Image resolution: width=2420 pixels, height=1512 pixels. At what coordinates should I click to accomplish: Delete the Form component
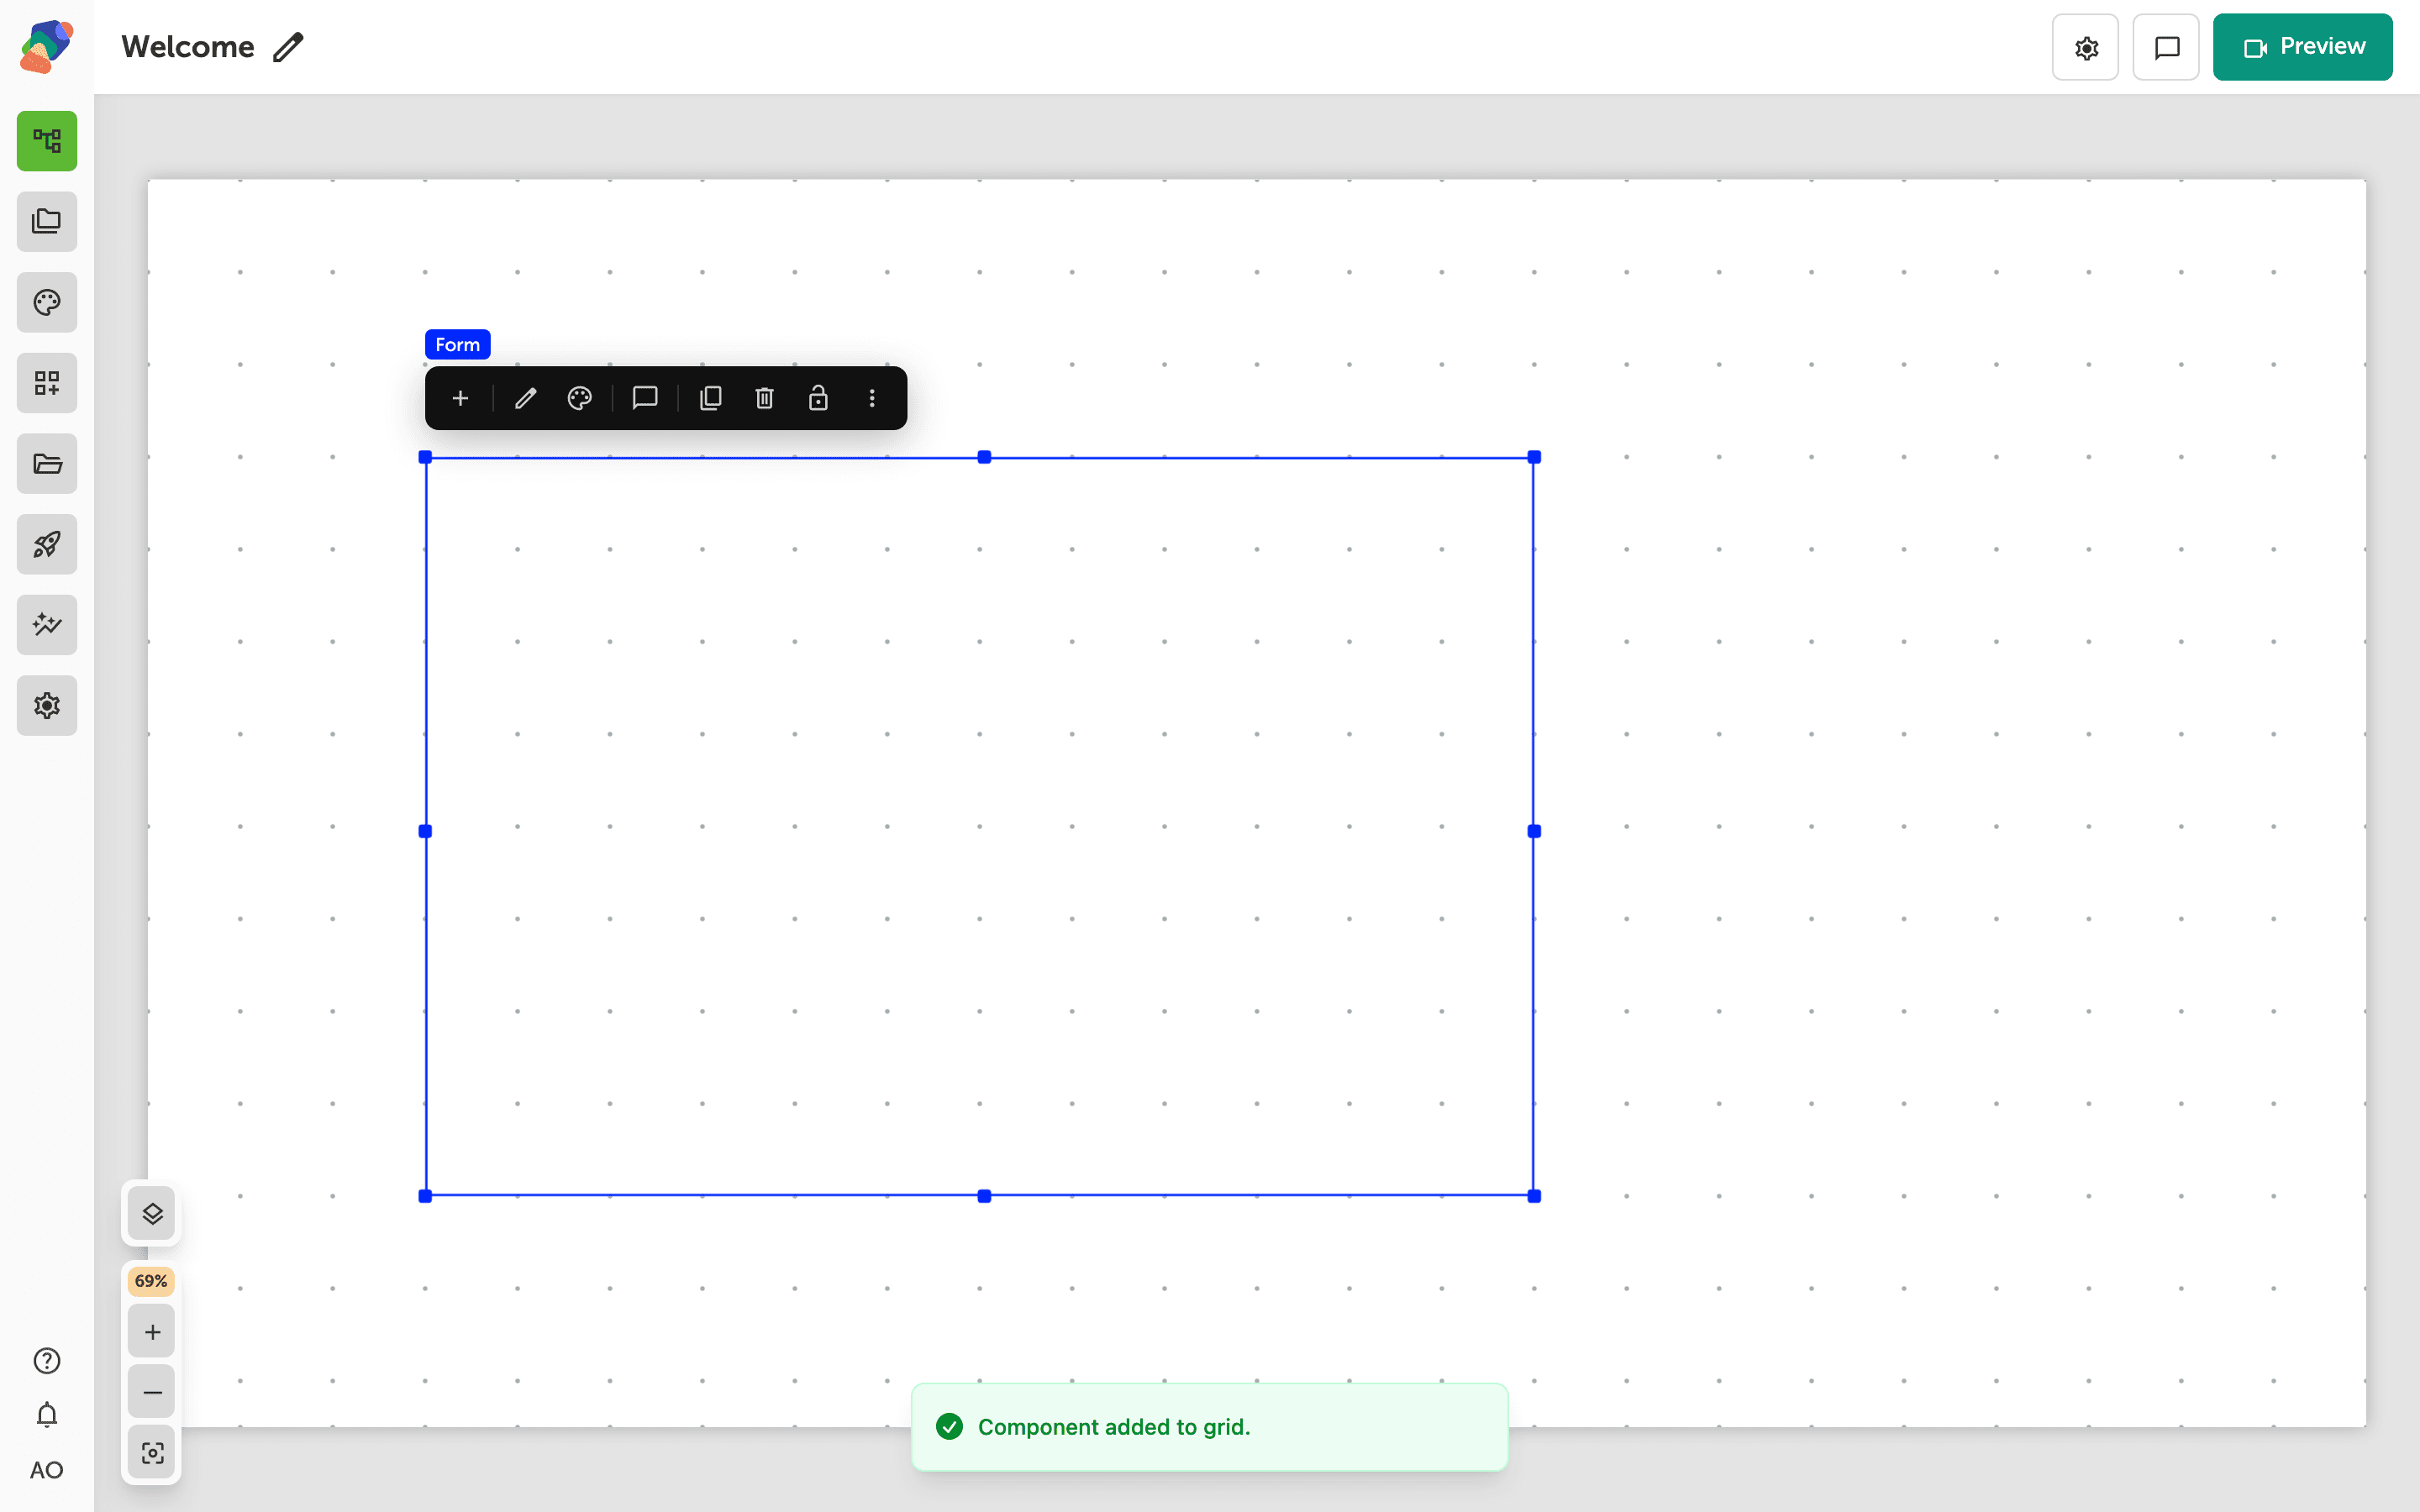[x=765, y=398]
